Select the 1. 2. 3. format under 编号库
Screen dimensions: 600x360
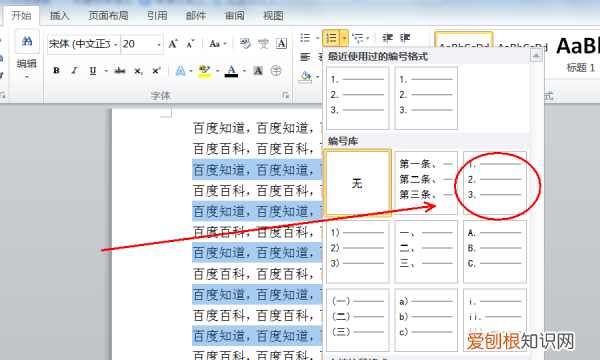[495, 183]
